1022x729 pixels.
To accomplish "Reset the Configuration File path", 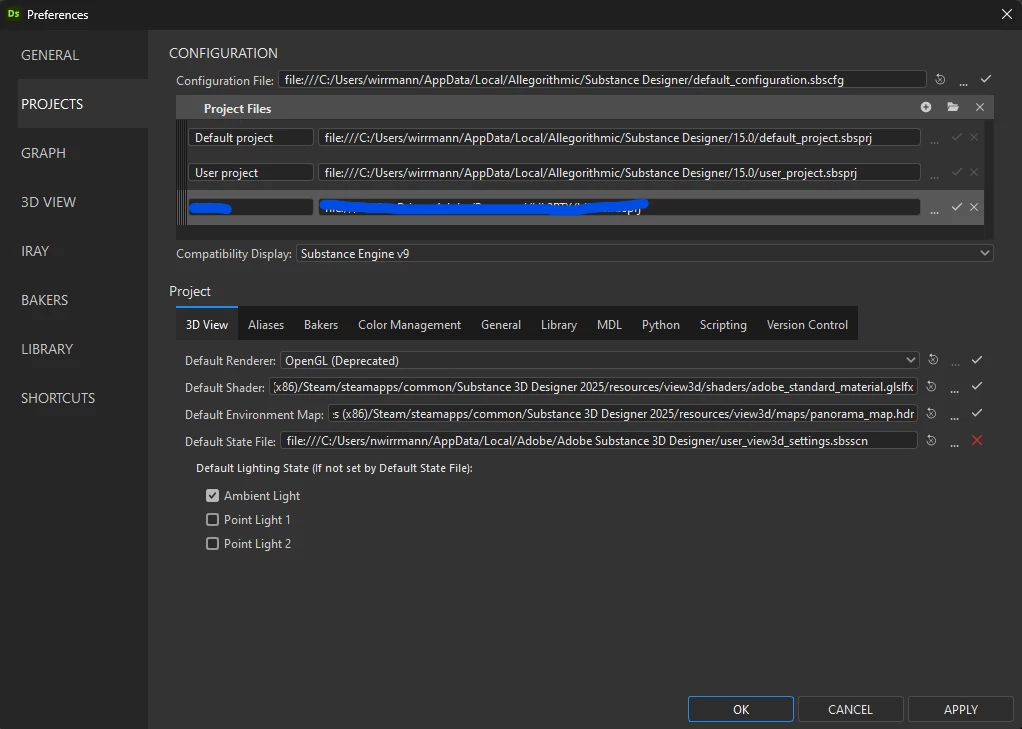I will pyautogui.click(x=940, y=80).
